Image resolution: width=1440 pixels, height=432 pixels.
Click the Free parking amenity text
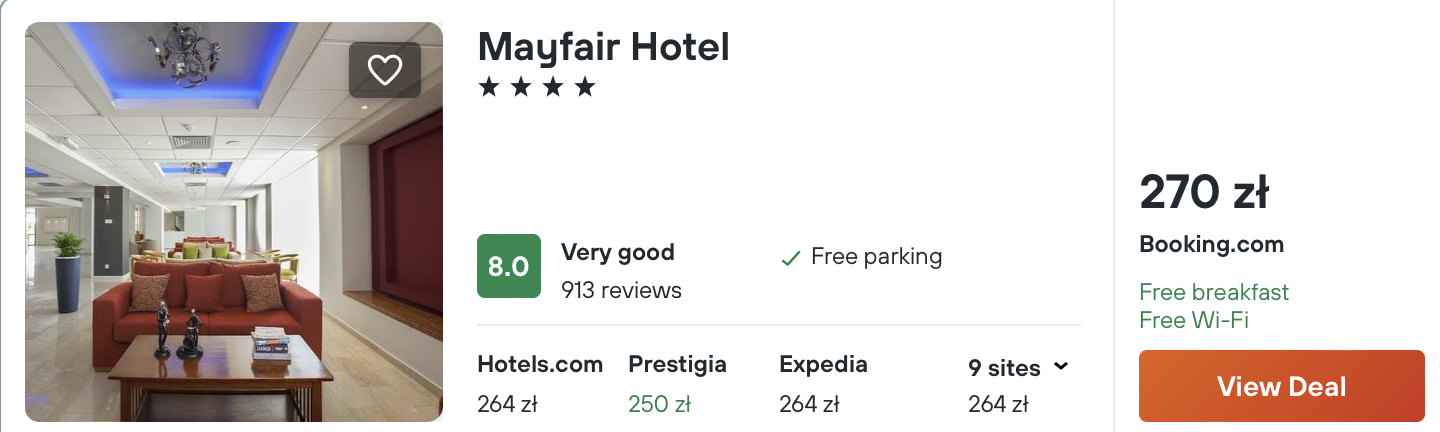point(876,257)
